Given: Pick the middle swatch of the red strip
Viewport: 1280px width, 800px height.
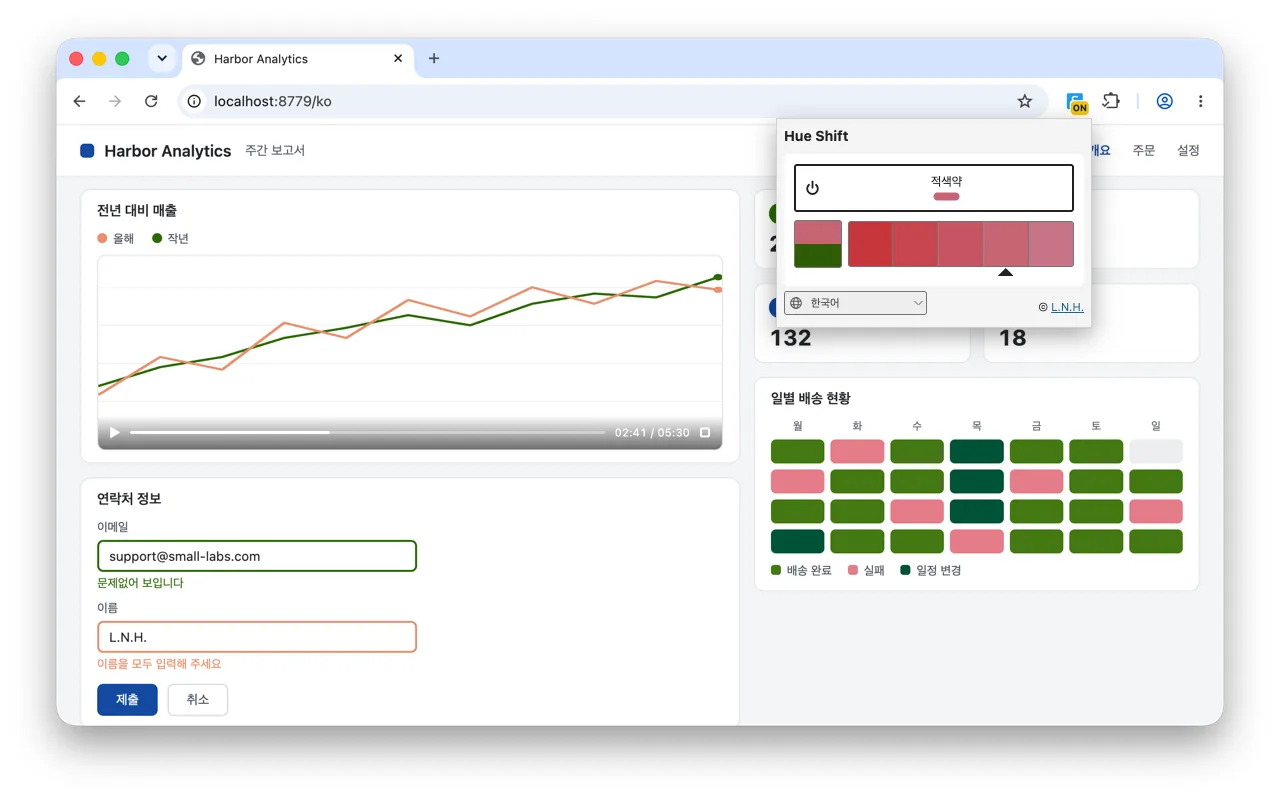Looking at the screenshot, I should click(960, 244).
